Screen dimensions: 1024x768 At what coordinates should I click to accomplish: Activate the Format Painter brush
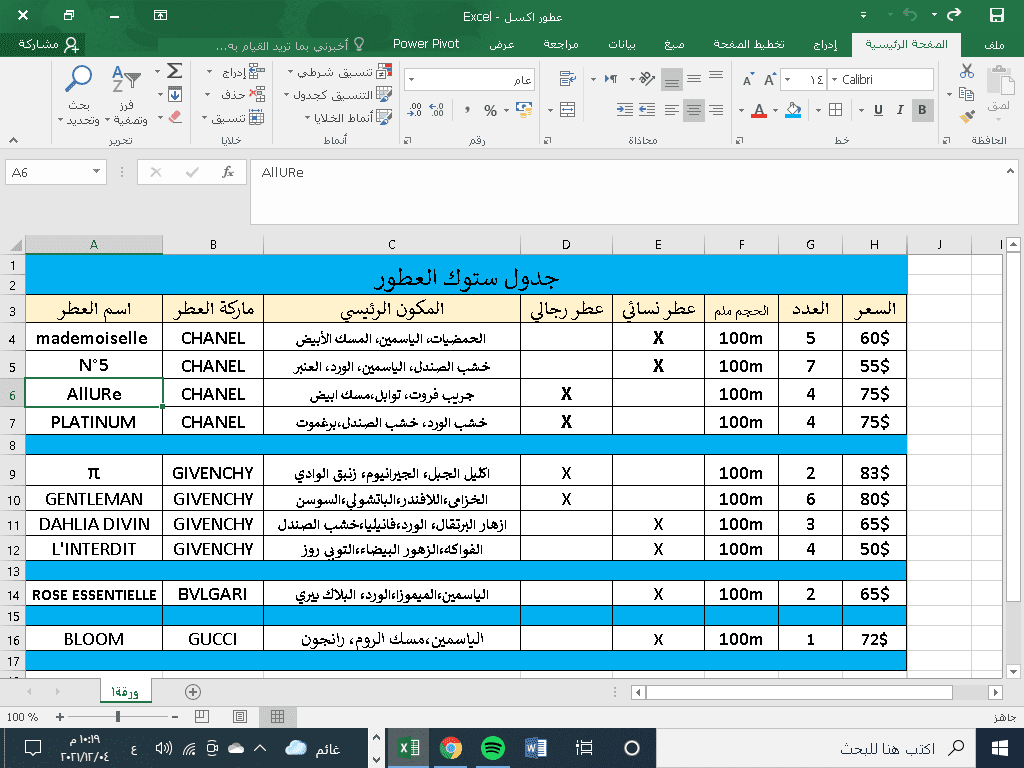(967, 116)
